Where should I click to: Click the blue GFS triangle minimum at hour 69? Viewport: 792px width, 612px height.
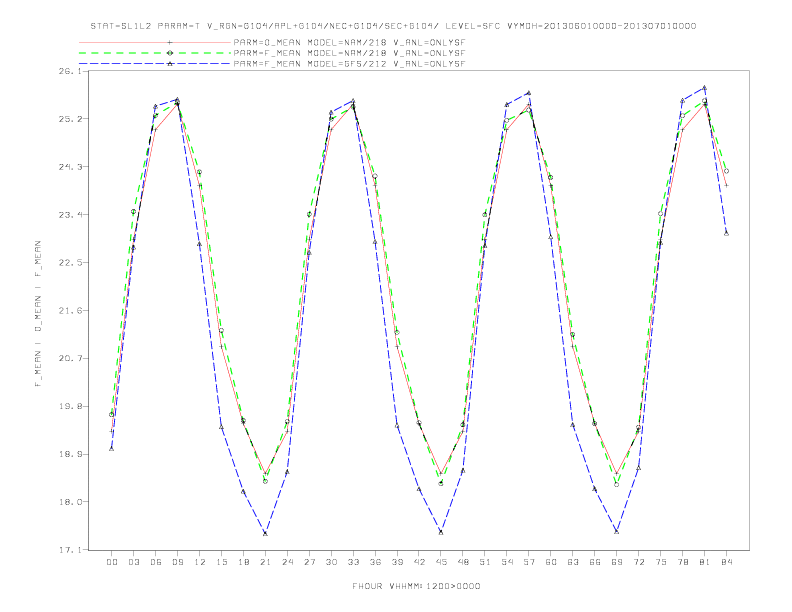[617, 531]
